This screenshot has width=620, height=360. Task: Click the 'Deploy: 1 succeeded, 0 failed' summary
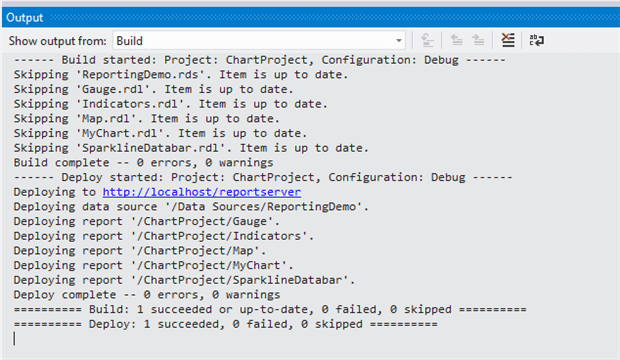[x=225, y=324]
